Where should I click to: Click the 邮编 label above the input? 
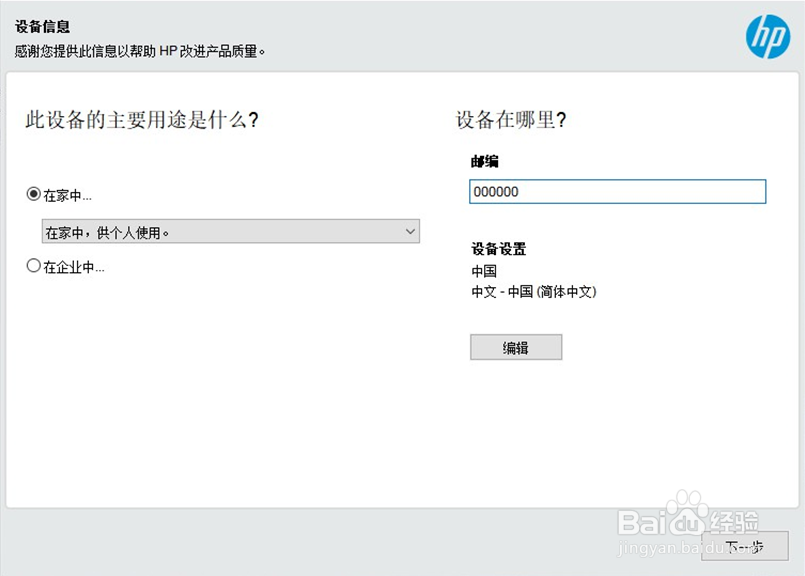[x=484, y=160]
